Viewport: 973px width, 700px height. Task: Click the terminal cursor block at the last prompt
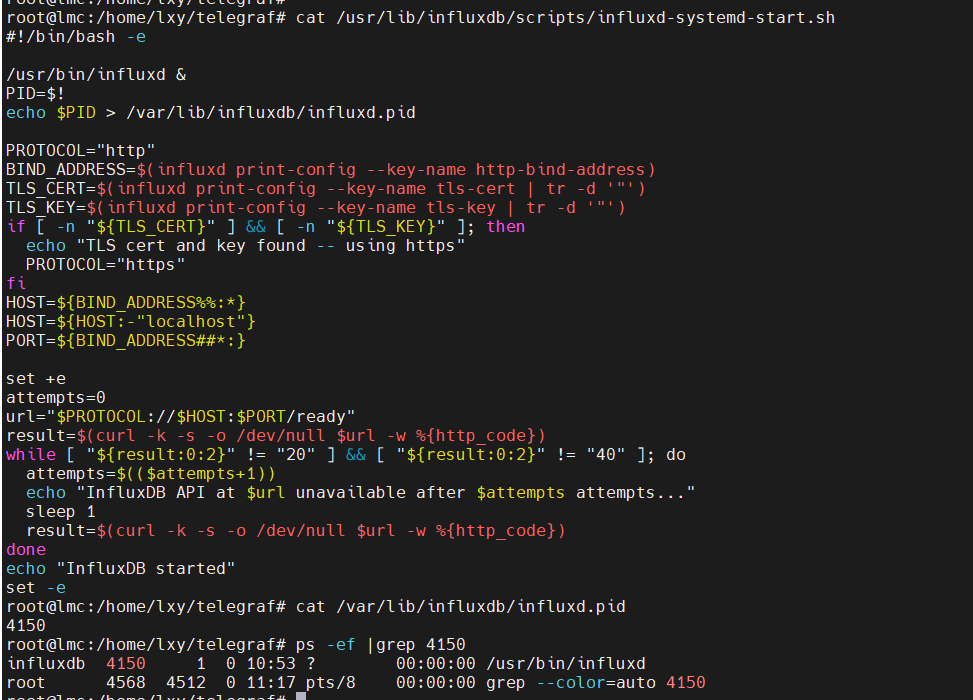coord(301,696)
